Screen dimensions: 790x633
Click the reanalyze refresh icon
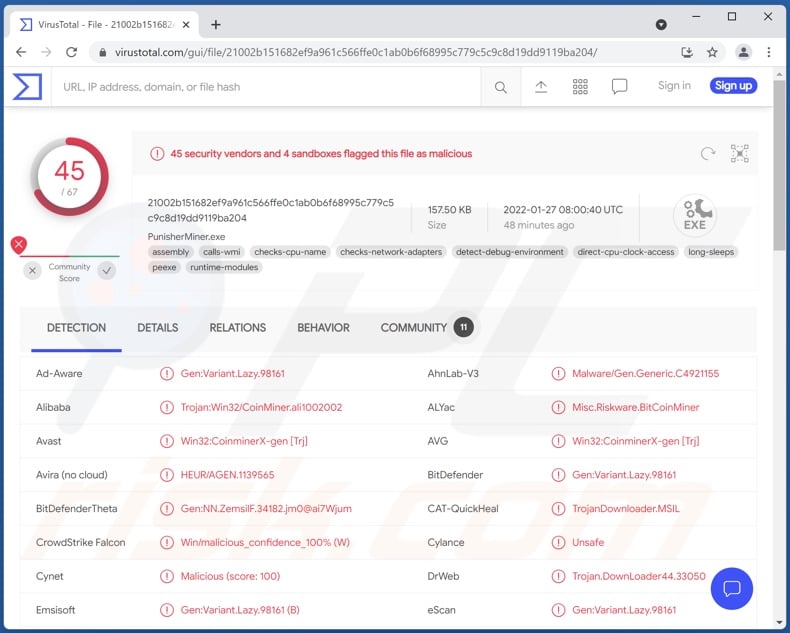point(707,153)
